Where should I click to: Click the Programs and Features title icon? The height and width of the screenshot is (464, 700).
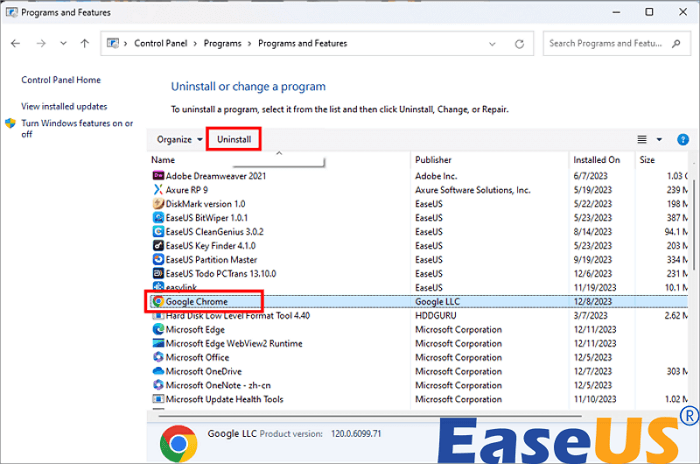(x=11, y=12)
